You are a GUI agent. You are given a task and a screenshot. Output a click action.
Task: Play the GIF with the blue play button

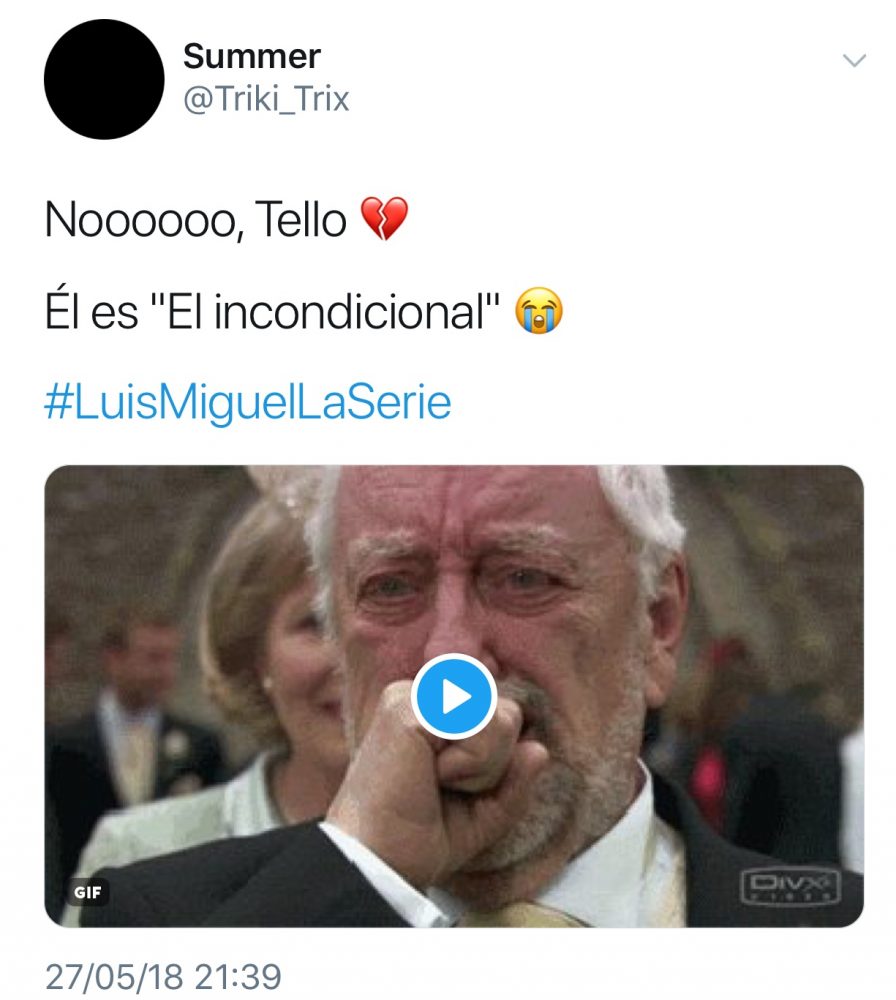455,696
